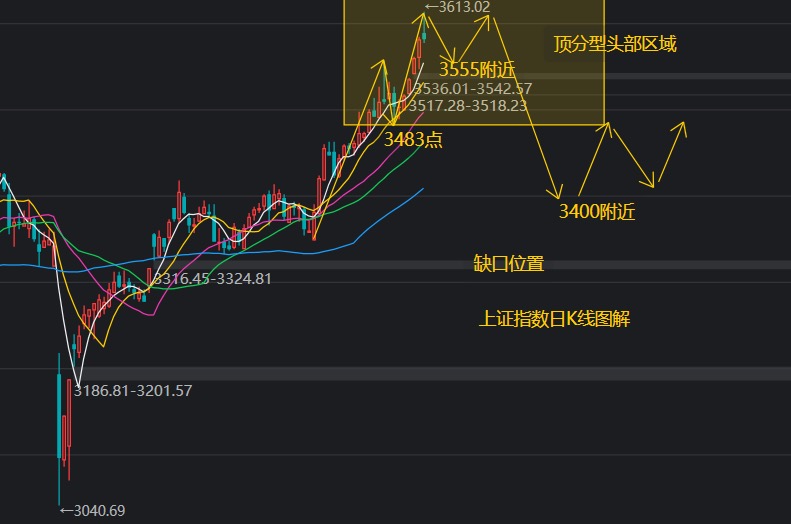
Task: Click the 上证指数日K线图解 title text
Action: (554, 319)
